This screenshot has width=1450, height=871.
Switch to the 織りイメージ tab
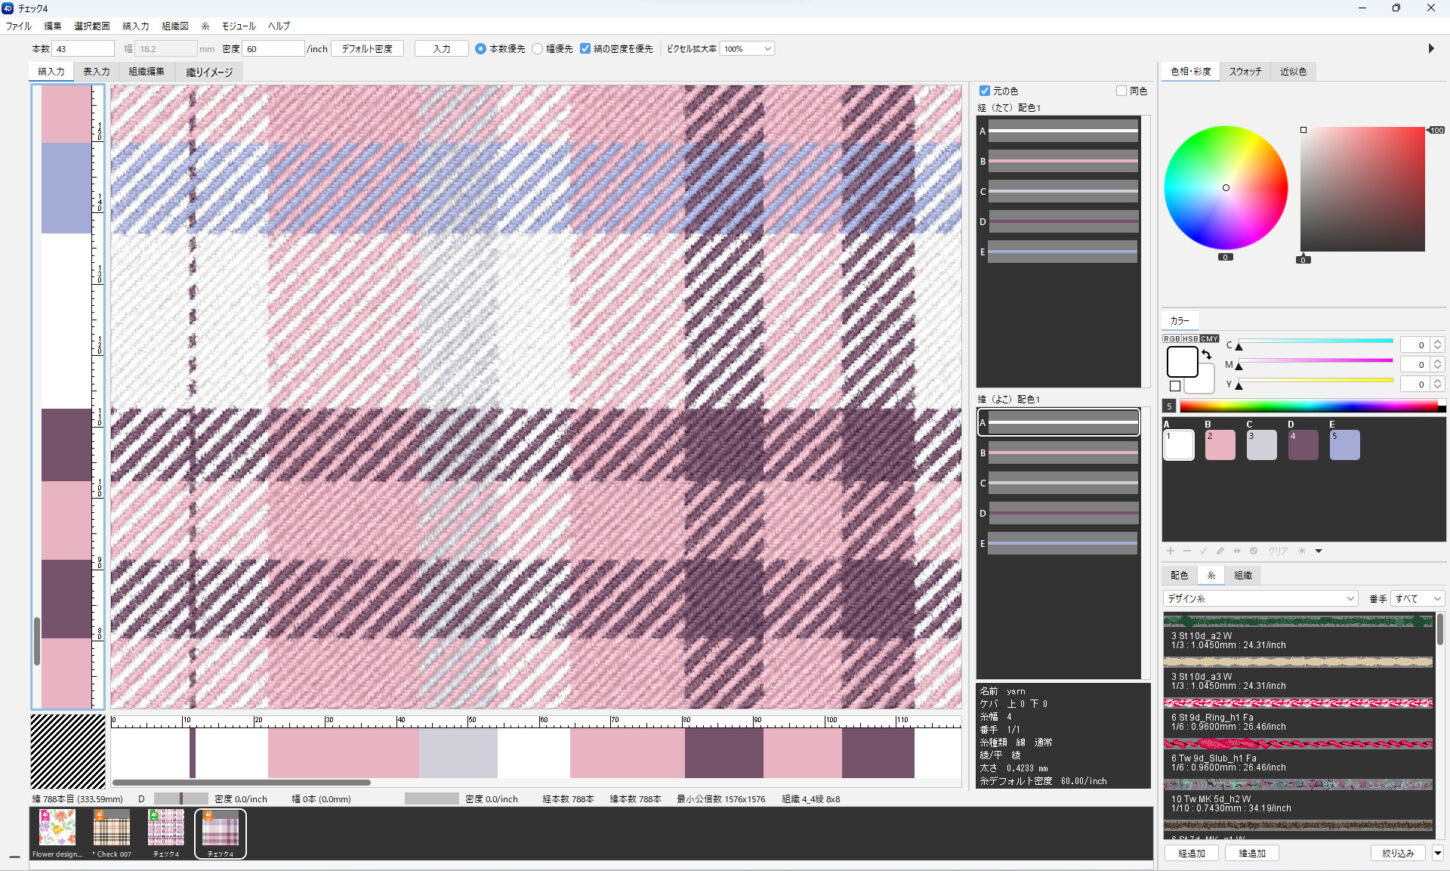click(209, 72)
